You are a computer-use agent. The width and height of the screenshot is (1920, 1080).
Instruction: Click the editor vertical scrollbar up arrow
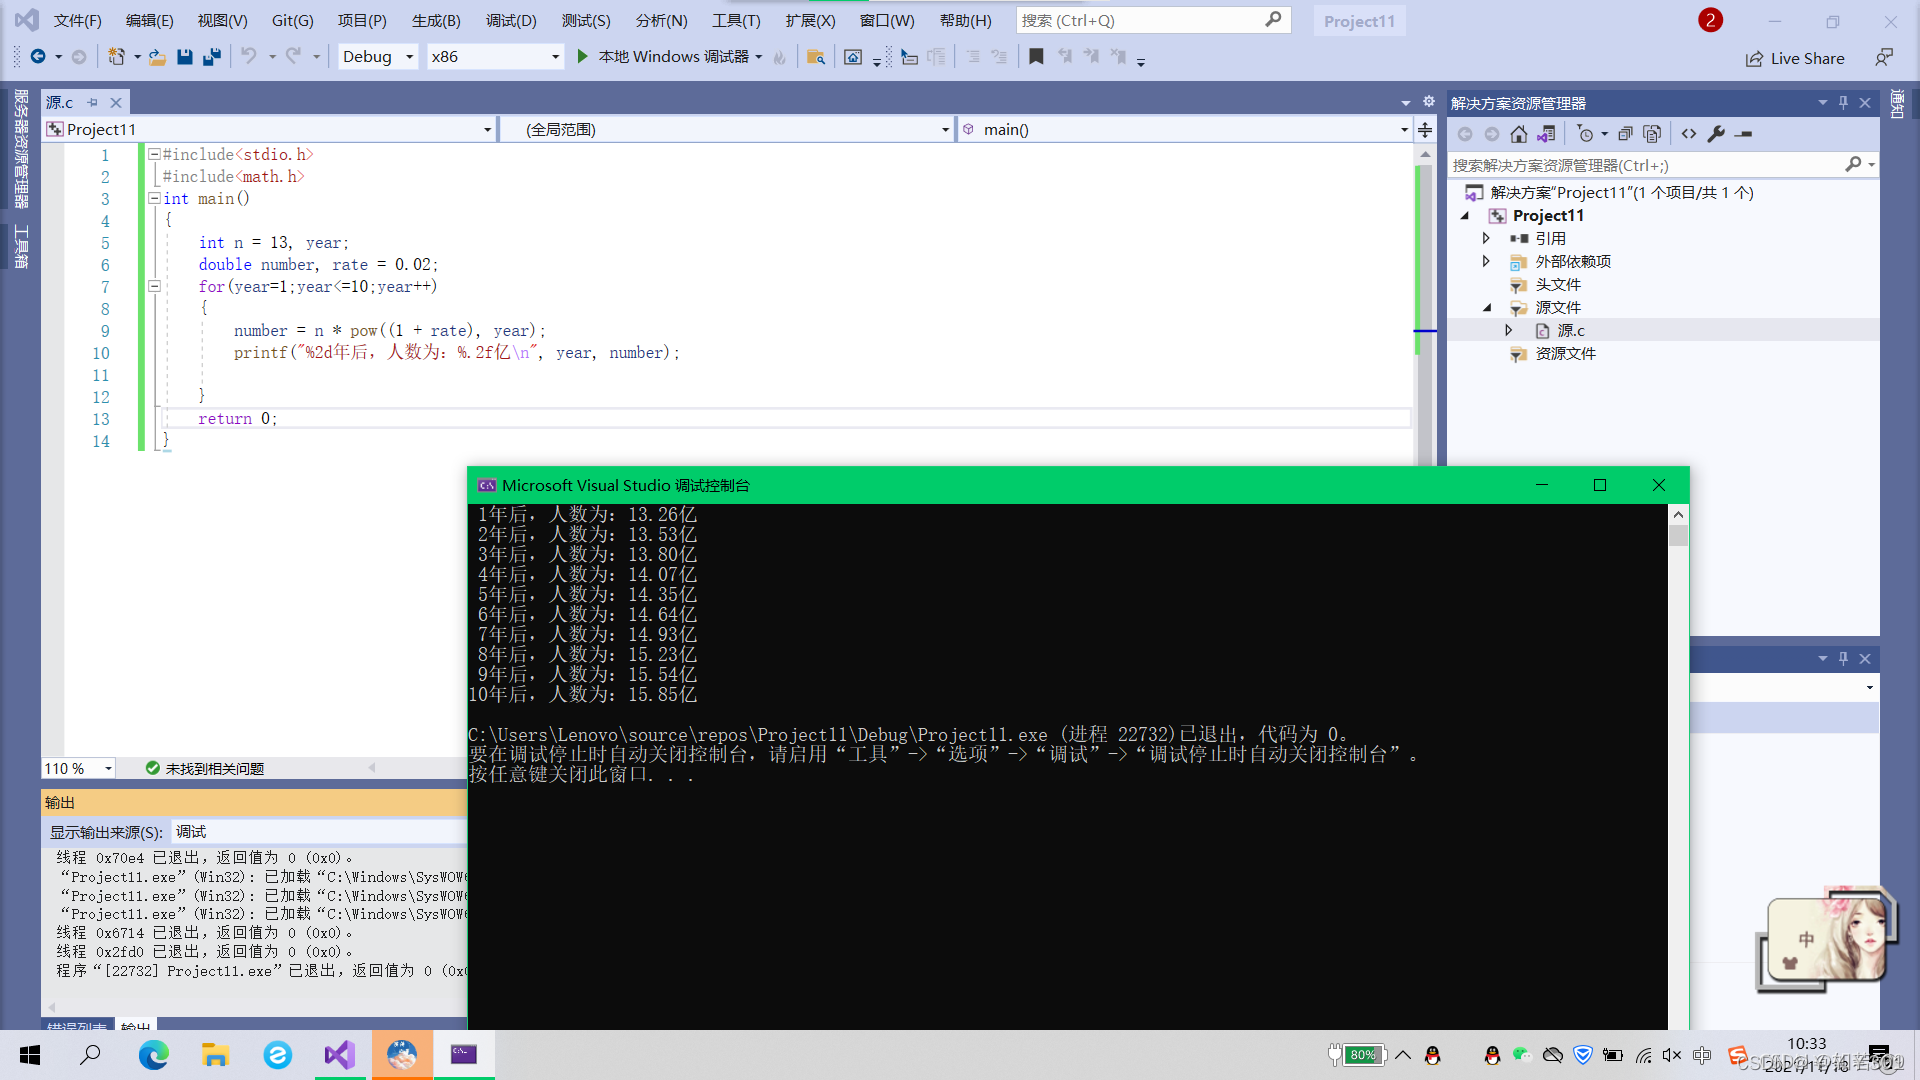(1425, 154)
